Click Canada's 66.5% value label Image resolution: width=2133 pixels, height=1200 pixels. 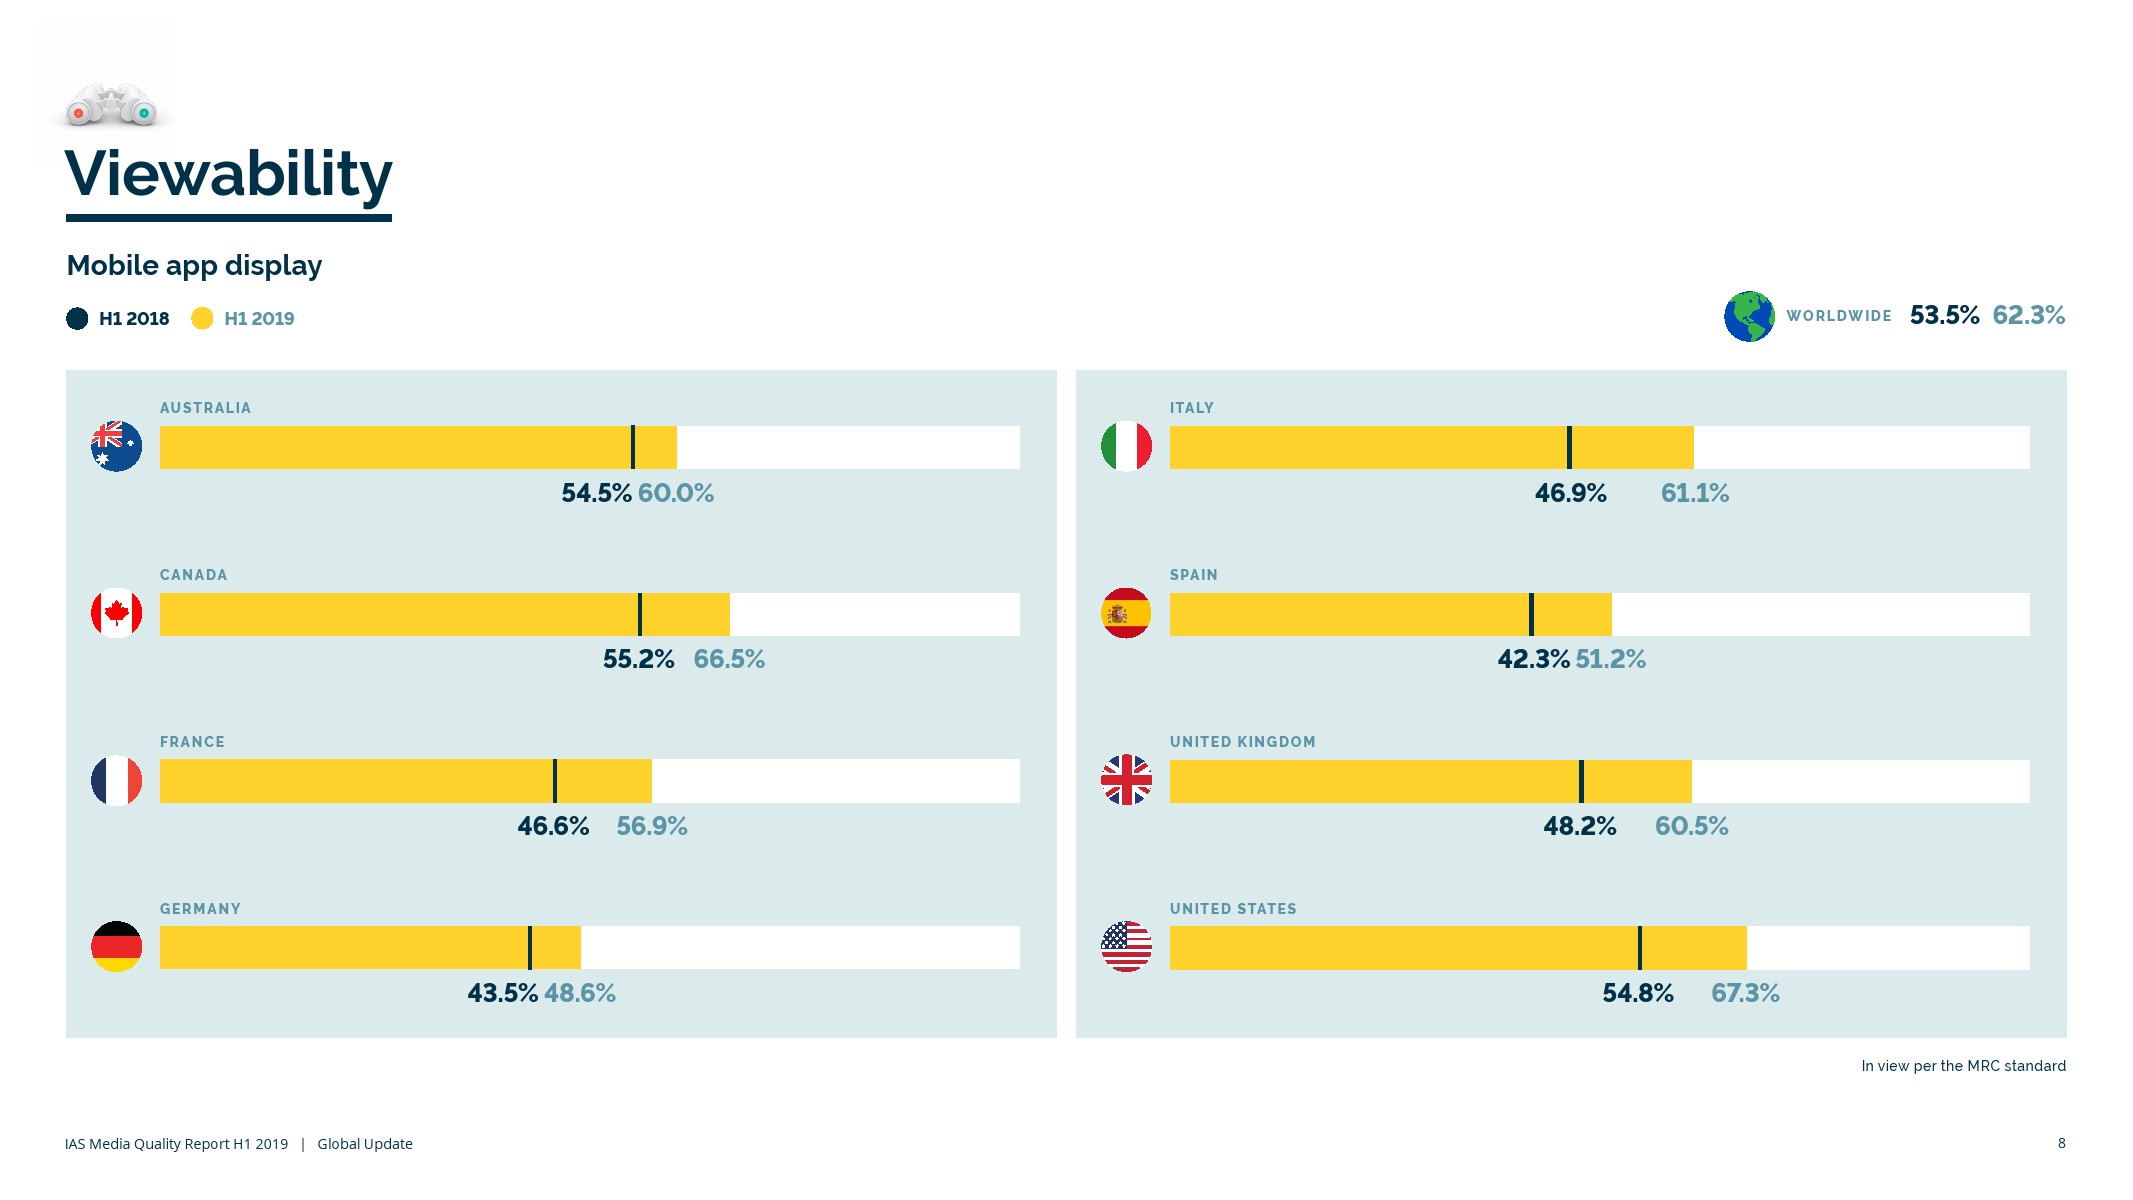click(729, 659)
